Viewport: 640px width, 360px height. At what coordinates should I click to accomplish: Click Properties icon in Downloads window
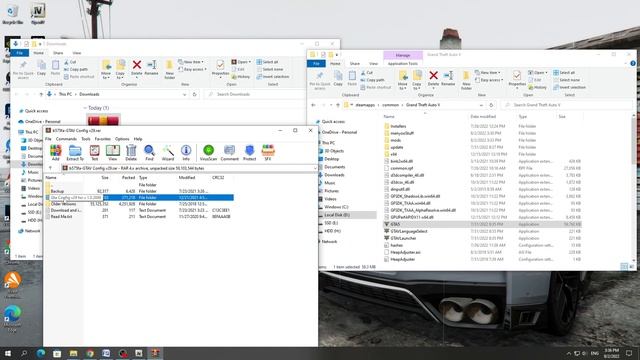point(220,68)
